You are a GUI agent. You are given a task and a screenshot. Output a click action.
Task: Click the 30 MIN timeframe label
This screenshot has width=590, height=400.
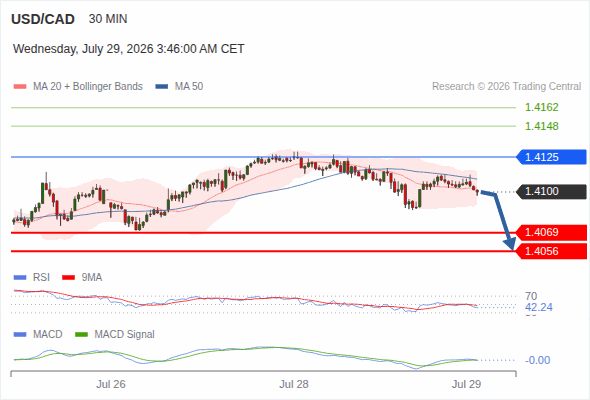(108, 19)
